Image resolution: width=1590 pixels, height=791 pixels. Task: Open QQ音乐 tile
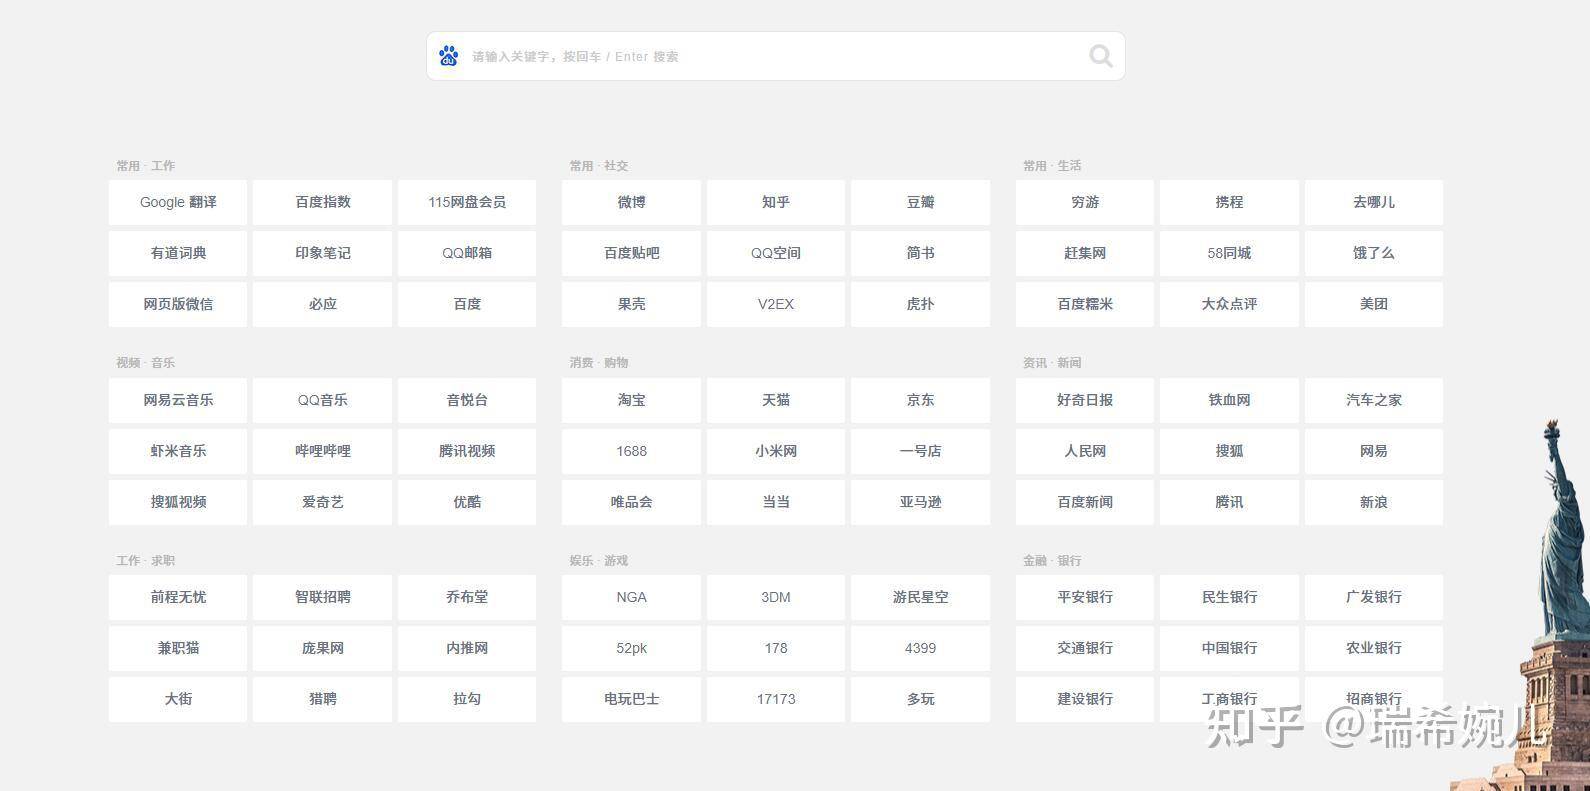pos(322,400)
